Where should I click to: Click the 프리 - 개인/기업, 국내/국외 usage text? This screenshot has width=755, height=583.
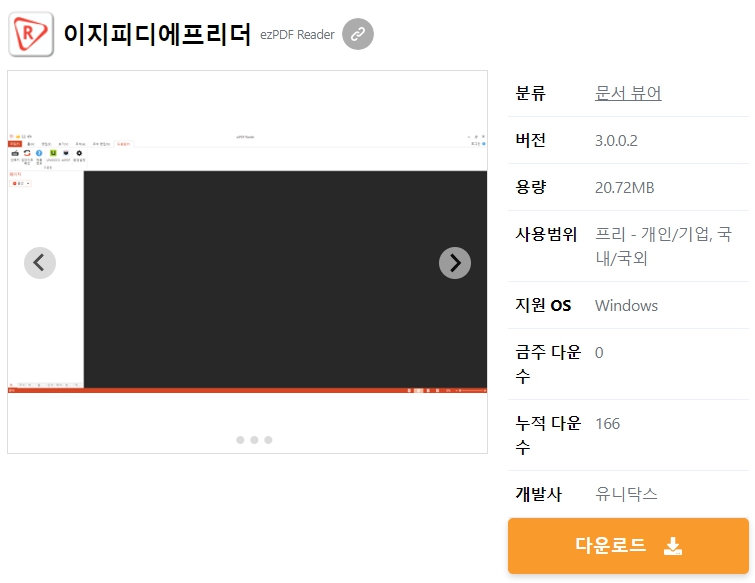pyautogui.click(x=664, y=246)
